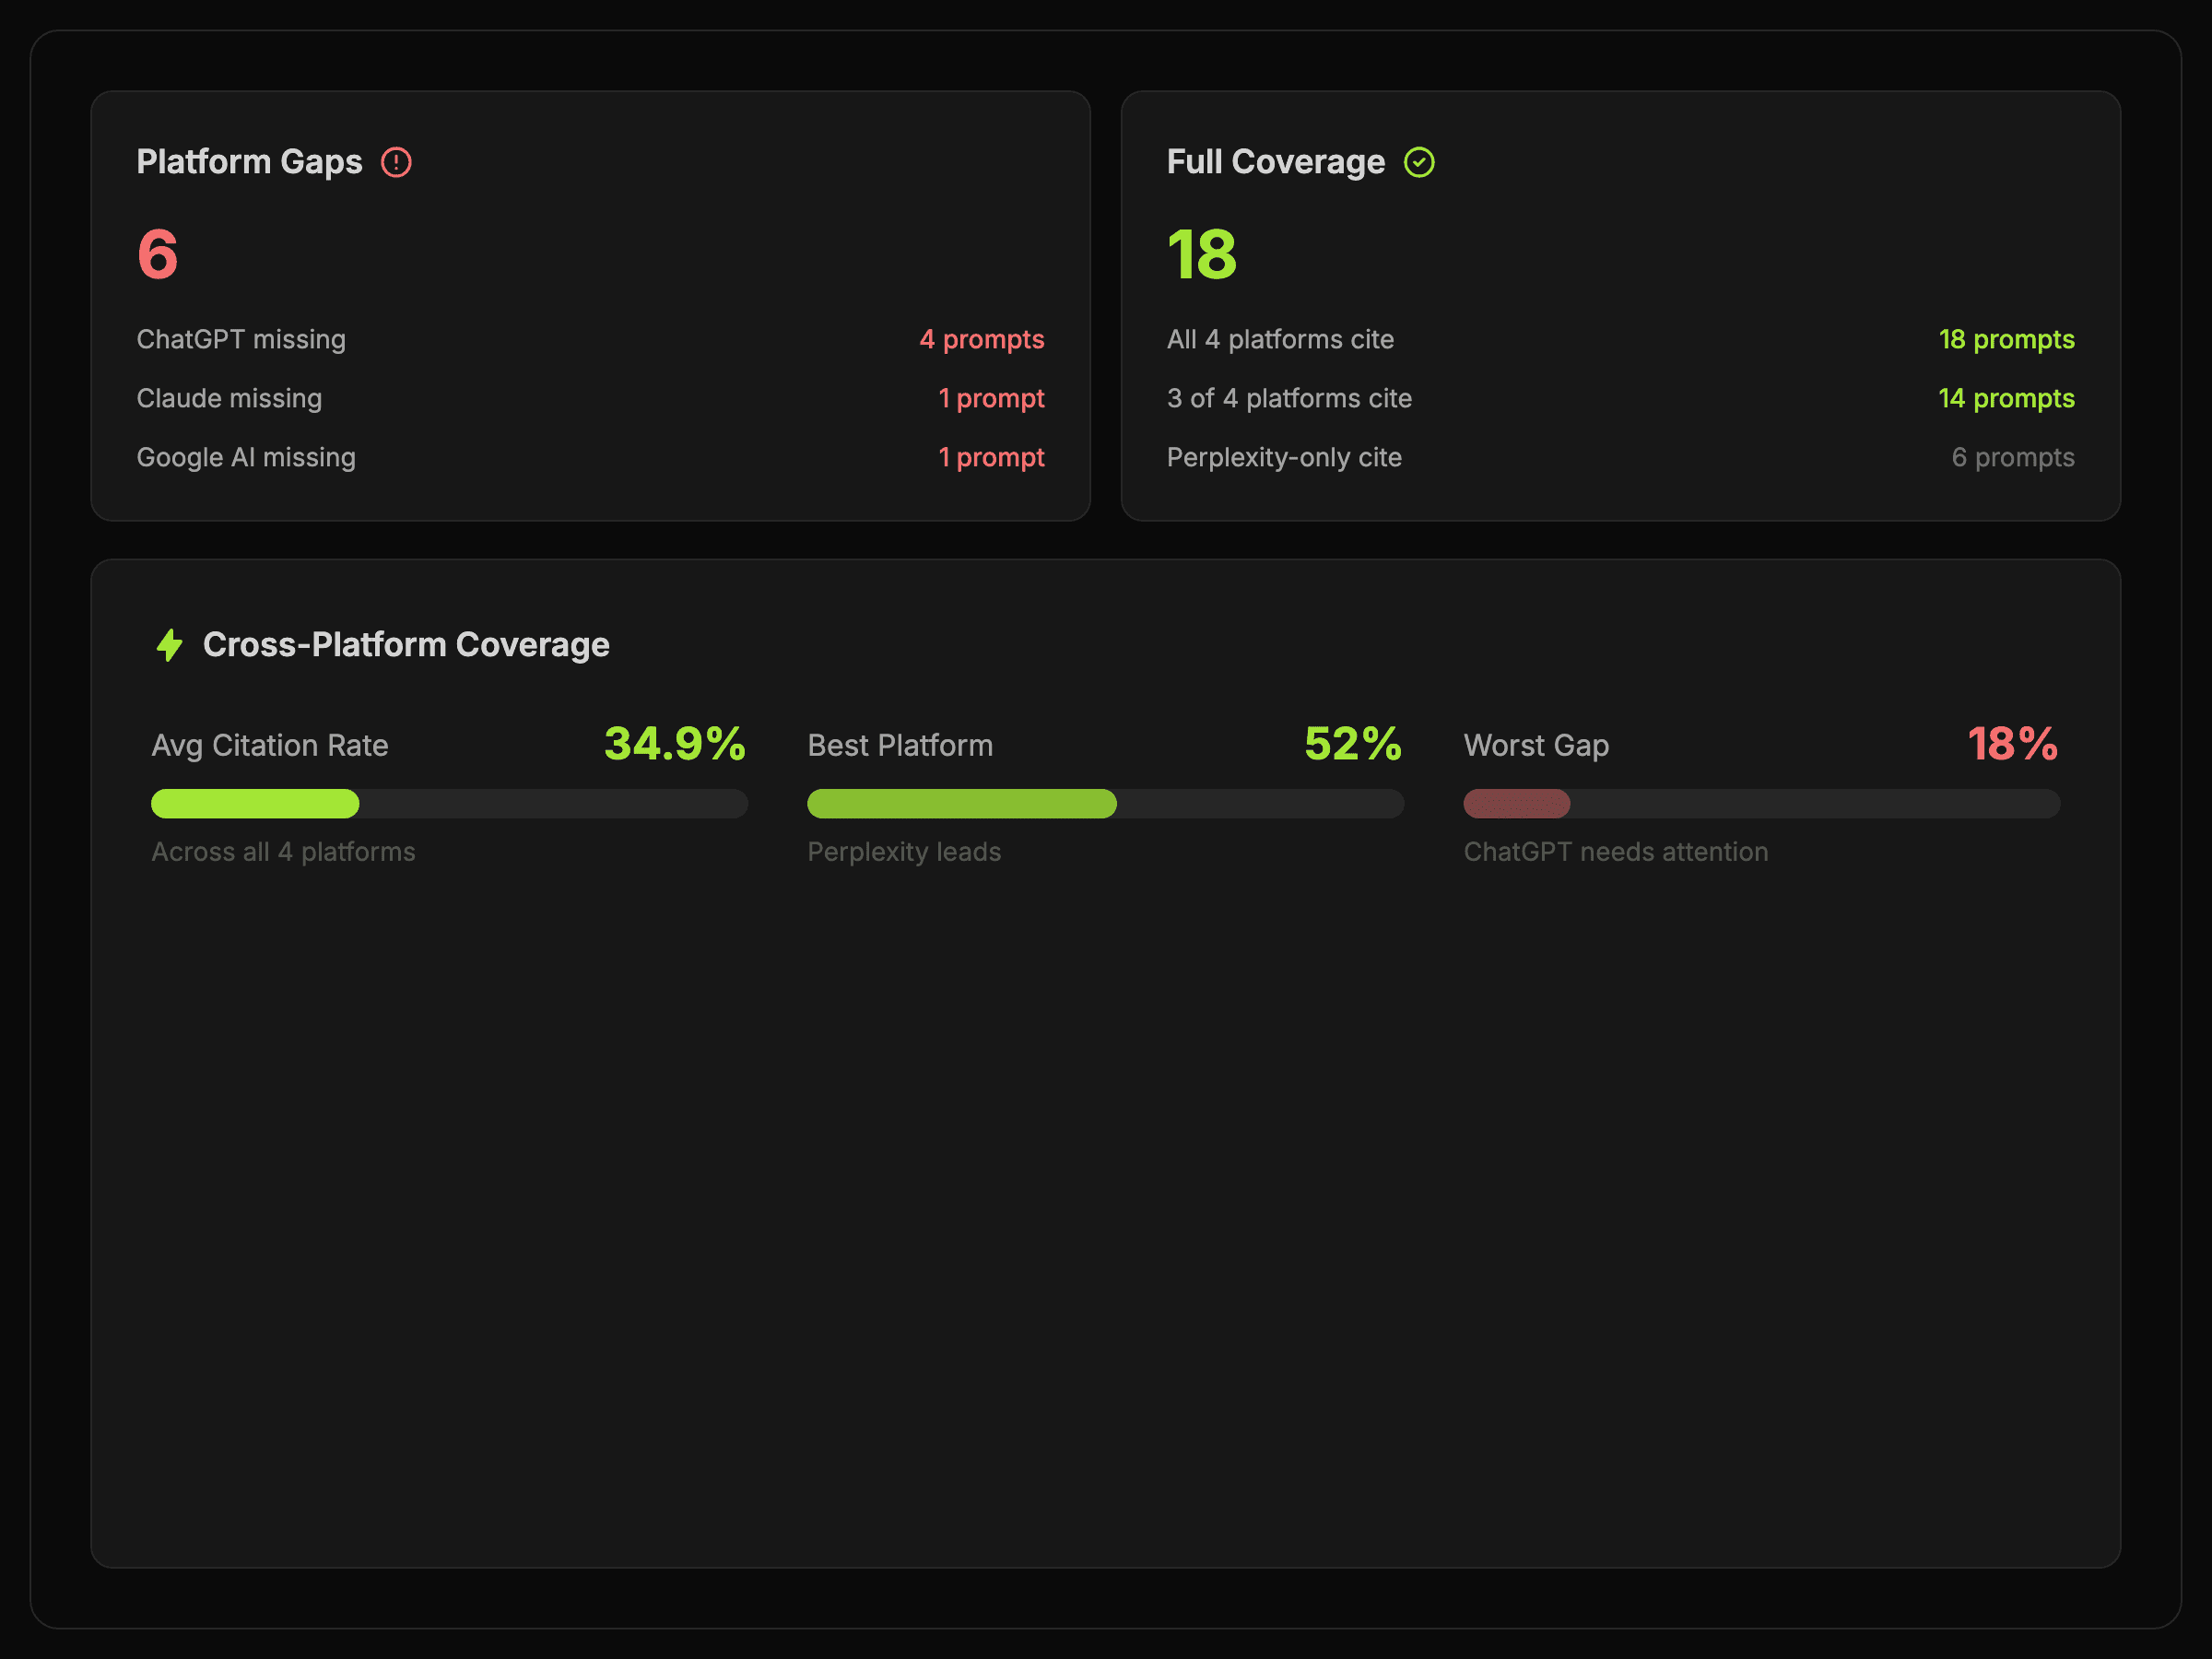Click the Full Coverage checkmark icon
The height and width of the screenshot is (1659, 2212).
tap(1419, 162)
